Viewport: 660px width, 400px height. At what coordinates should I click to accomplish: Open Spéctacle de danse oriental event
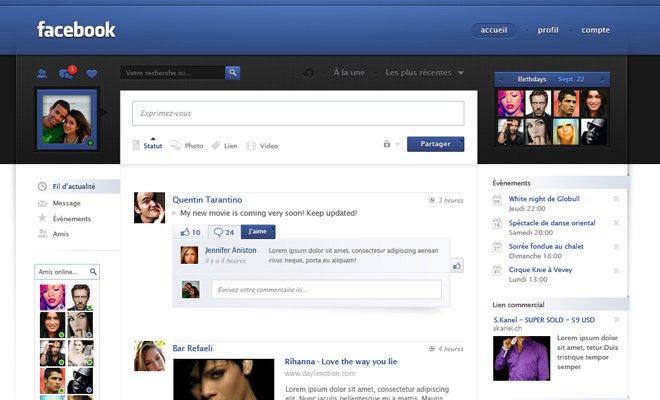(x=552, y=223)
